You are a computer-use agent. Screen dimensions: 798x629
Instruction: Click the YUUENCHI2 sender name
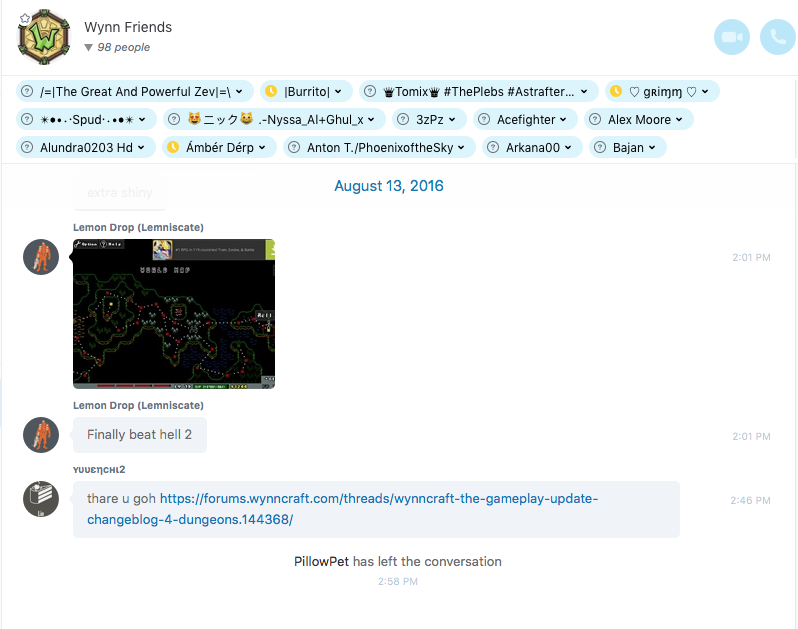click(99, 470)
